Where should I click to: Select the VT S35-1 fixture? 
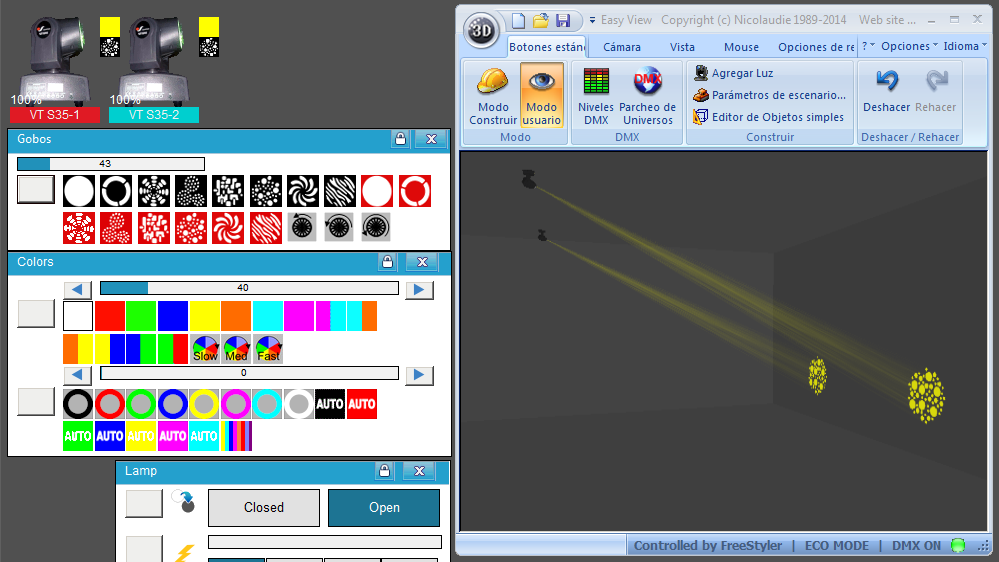pyautogui.click(x=55, y=115)
